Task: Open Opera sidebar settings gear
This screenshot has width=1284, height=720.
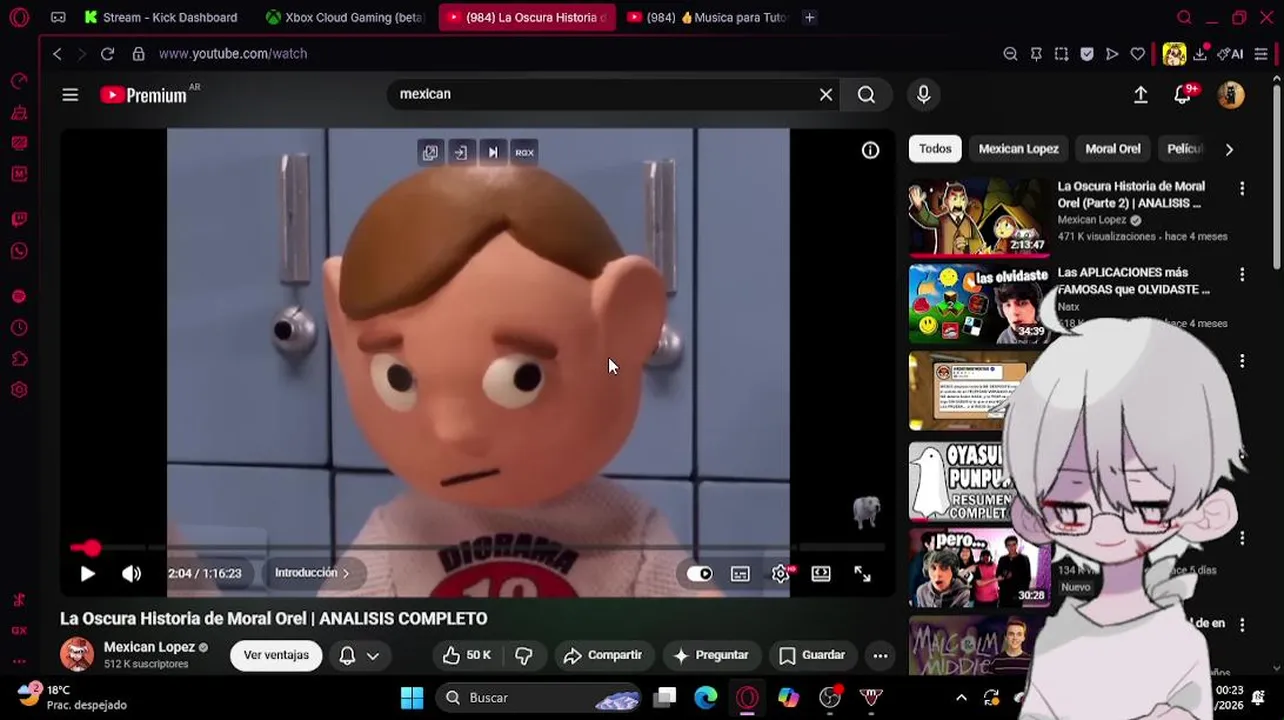Action: (x=19, y=390)
